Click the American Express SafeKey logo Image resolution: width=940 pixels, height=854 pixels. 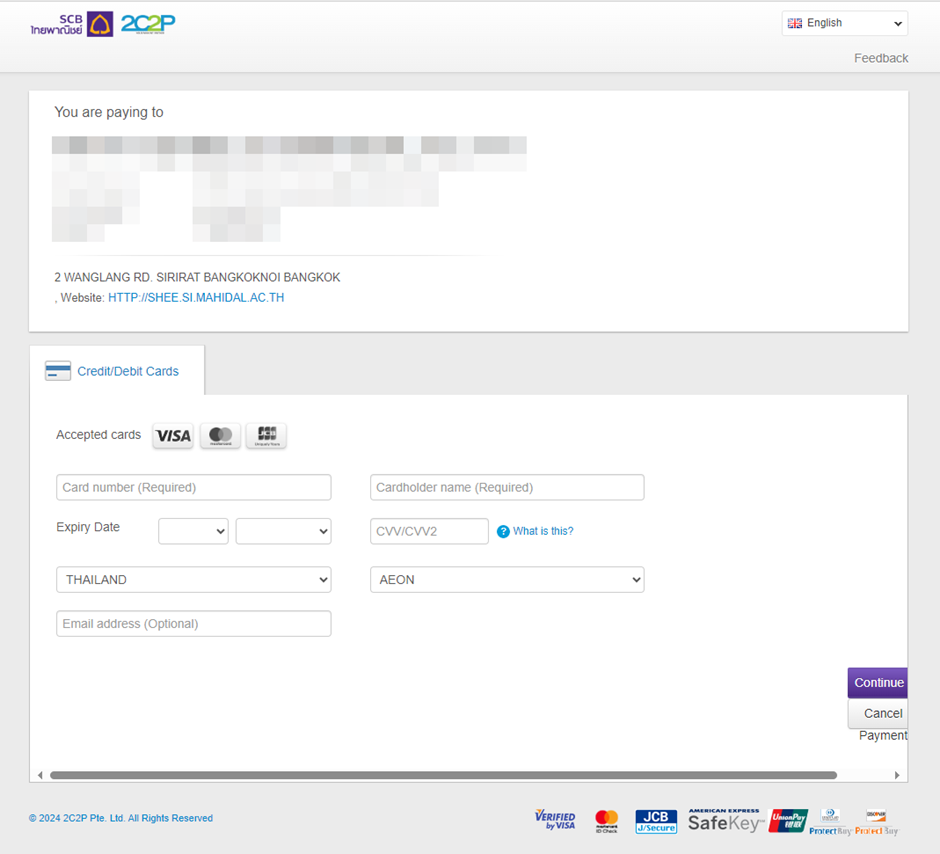[x=724, y=821]
